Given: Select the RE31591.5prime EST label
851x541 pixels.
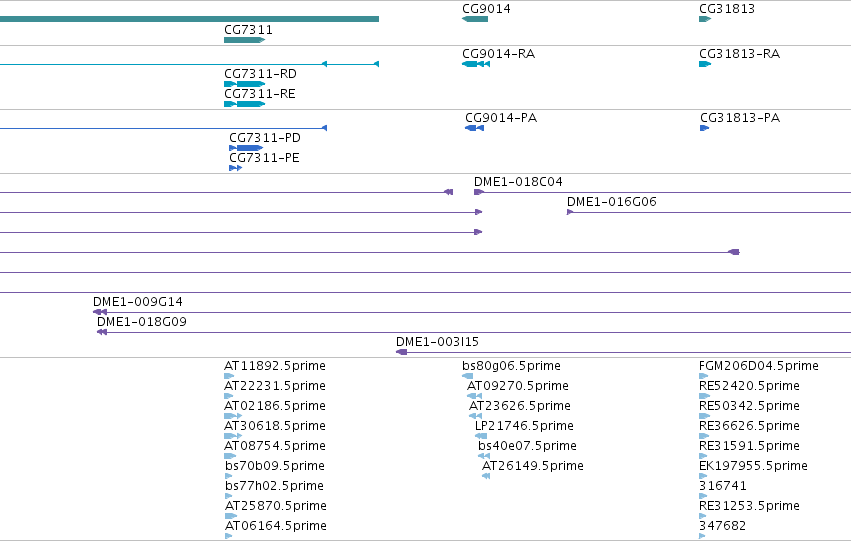Looking at the screenshot, I should 750,446.
